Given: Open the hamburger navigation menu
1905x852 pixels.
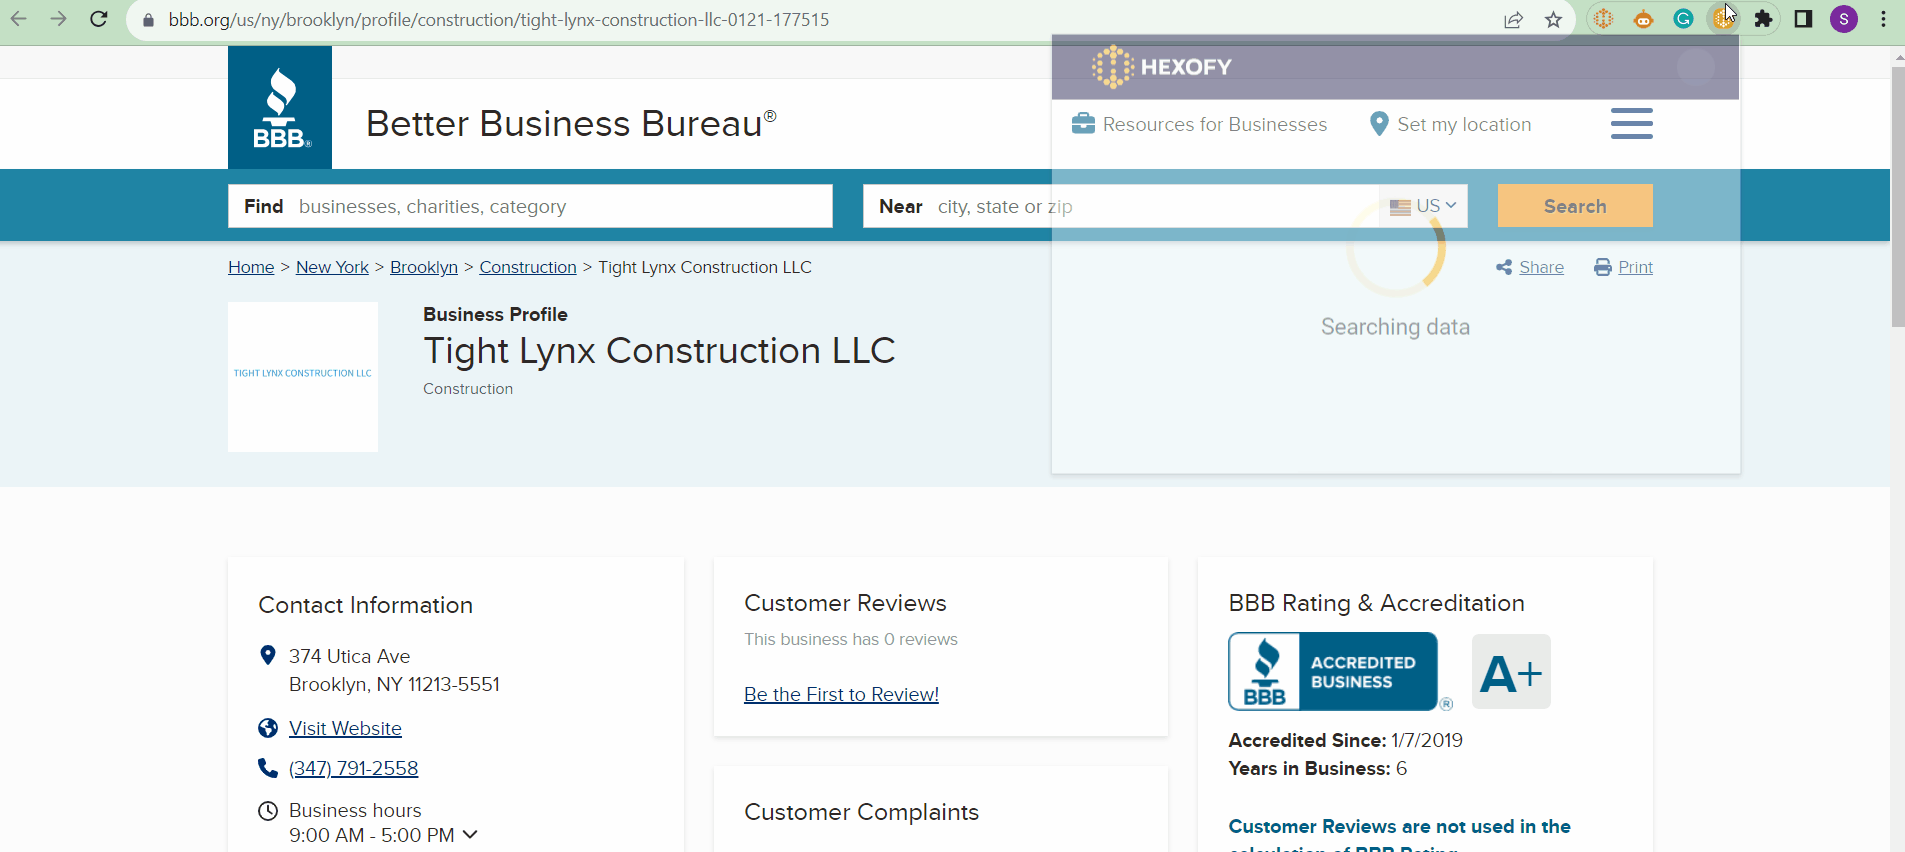Looking at the screenshot, I should click(1632, 123).
